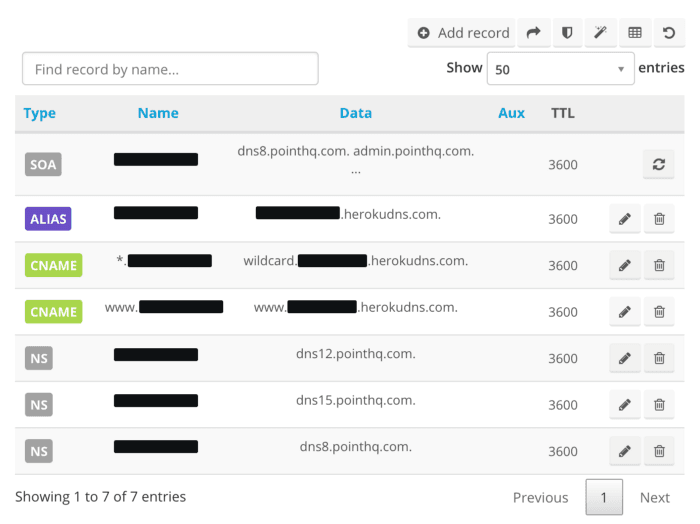Edit the dns12.pointhq.com NS record
The width and height of the screenshot is (700, 524).
coord(625,358)
